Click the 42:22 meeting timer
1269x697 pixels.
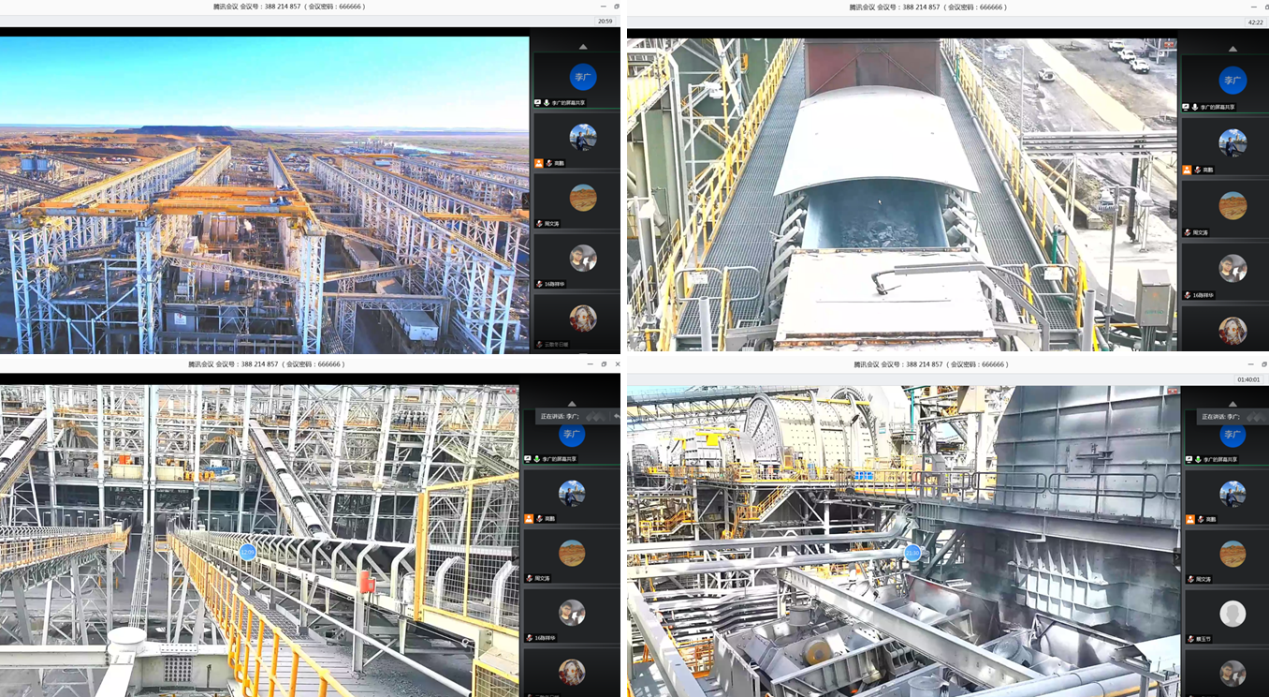click(1254, 21)
